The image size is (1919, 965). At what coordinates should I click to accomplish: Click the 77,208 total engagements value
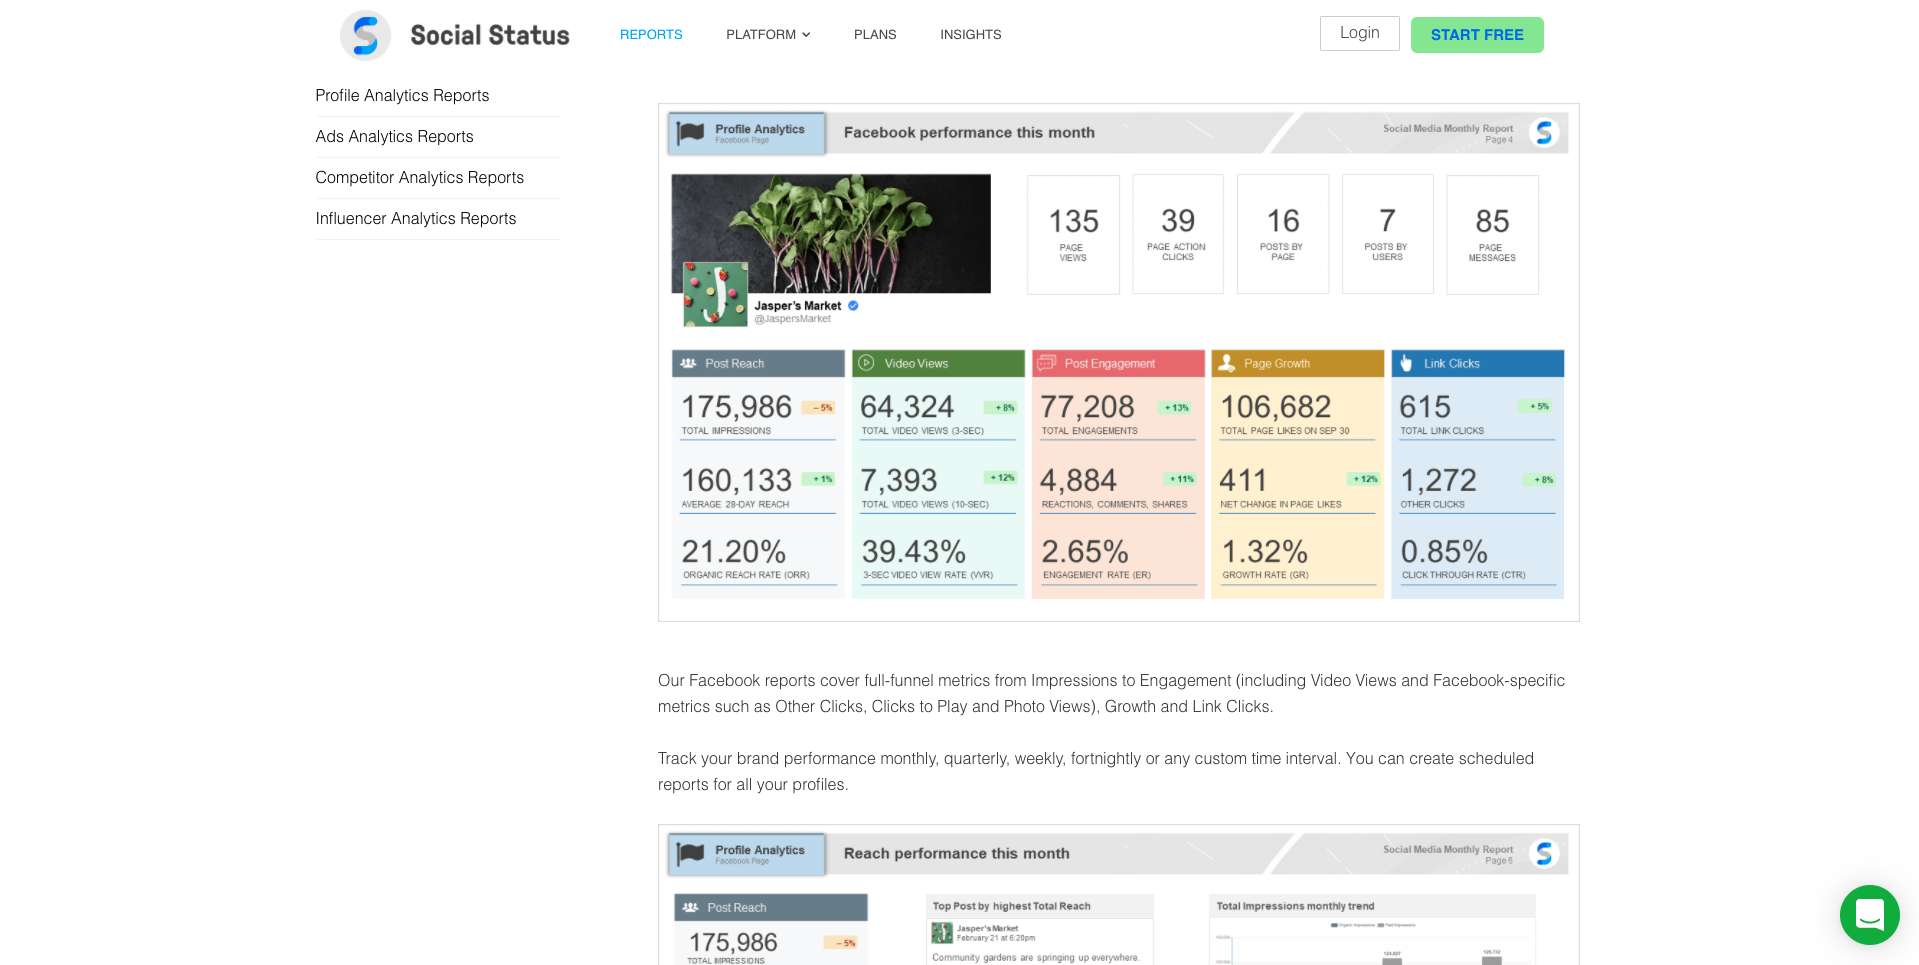(1087, 407)
